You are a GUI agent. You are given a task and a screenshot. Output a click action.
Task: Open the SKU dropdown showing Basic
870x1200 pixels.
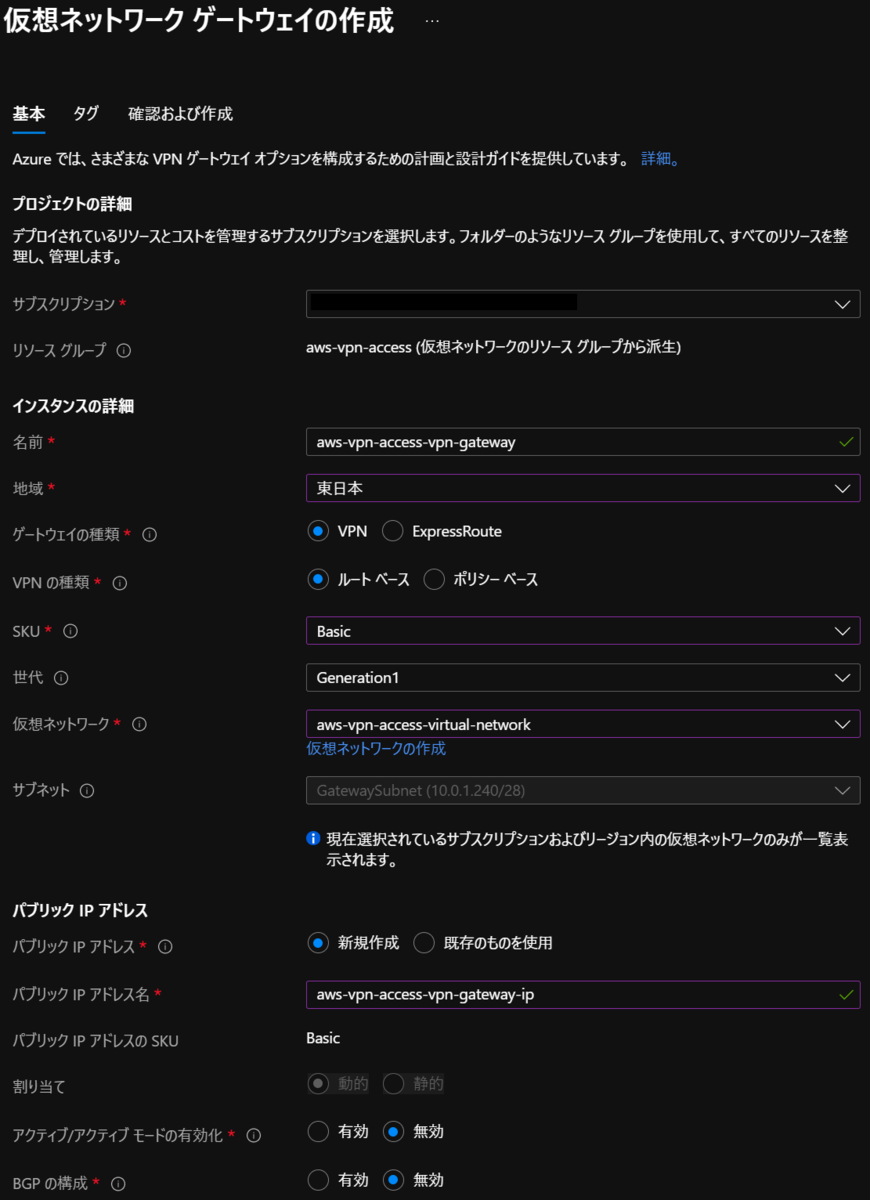pos(583,631)
